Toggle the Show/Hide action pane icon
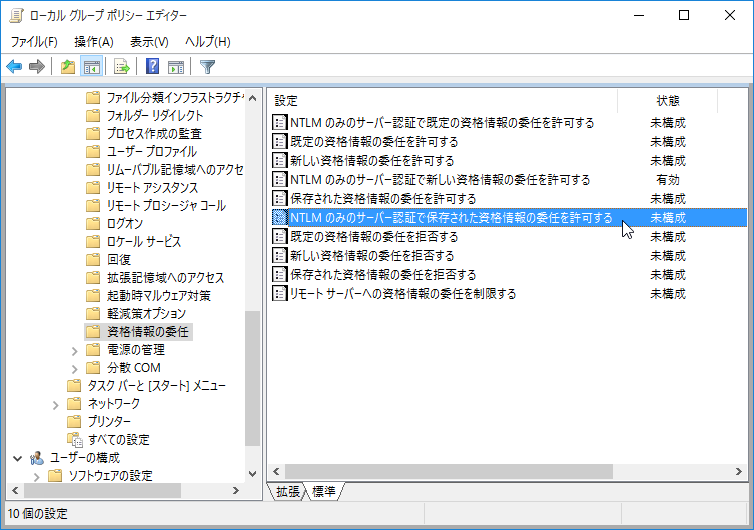The width and height of the screenshot is (754, 530). tap(176, 66)
